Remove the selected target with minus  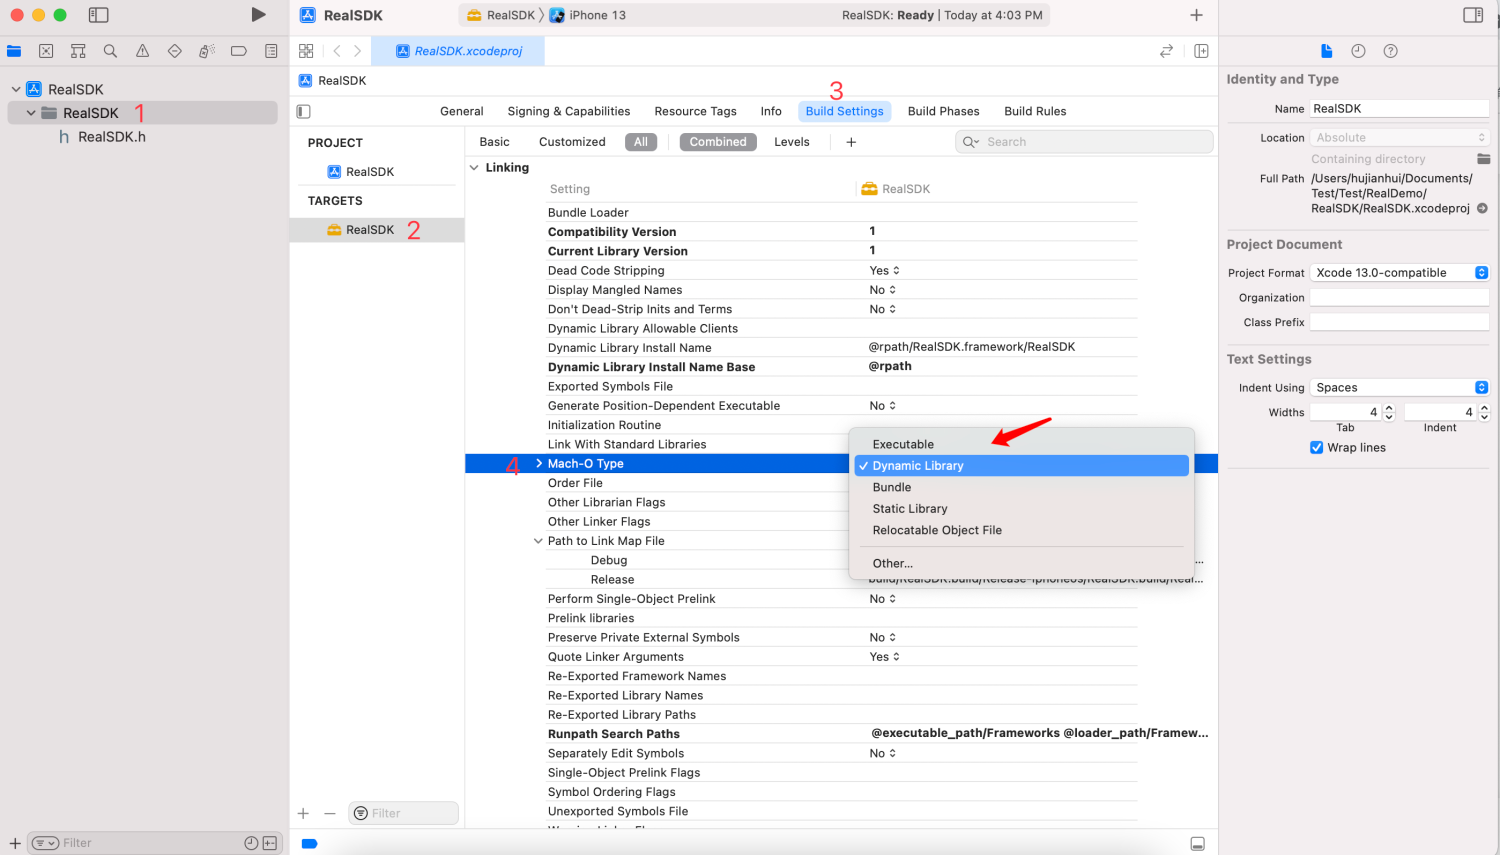[330, 813]
